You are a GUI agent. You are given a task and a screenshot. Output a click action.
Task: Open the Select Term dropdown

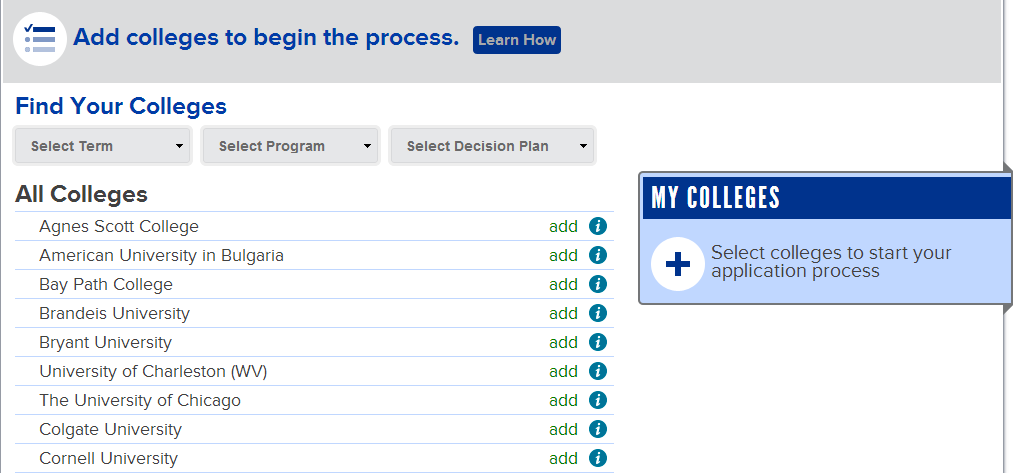pos(101,146)
